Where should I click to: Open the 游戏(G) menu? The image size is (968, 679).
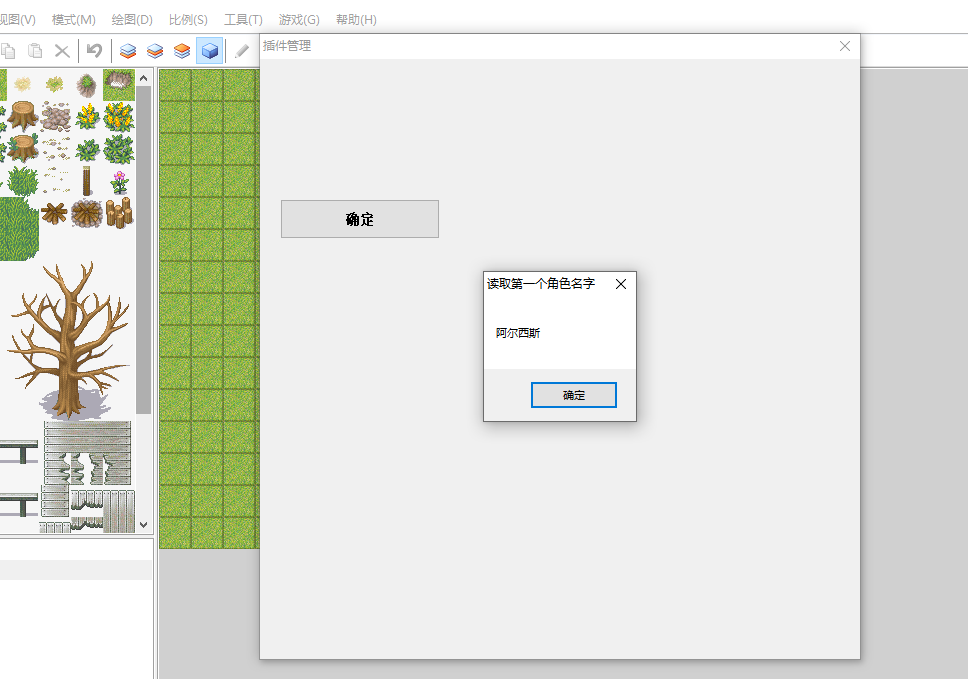tap(299, 20)
